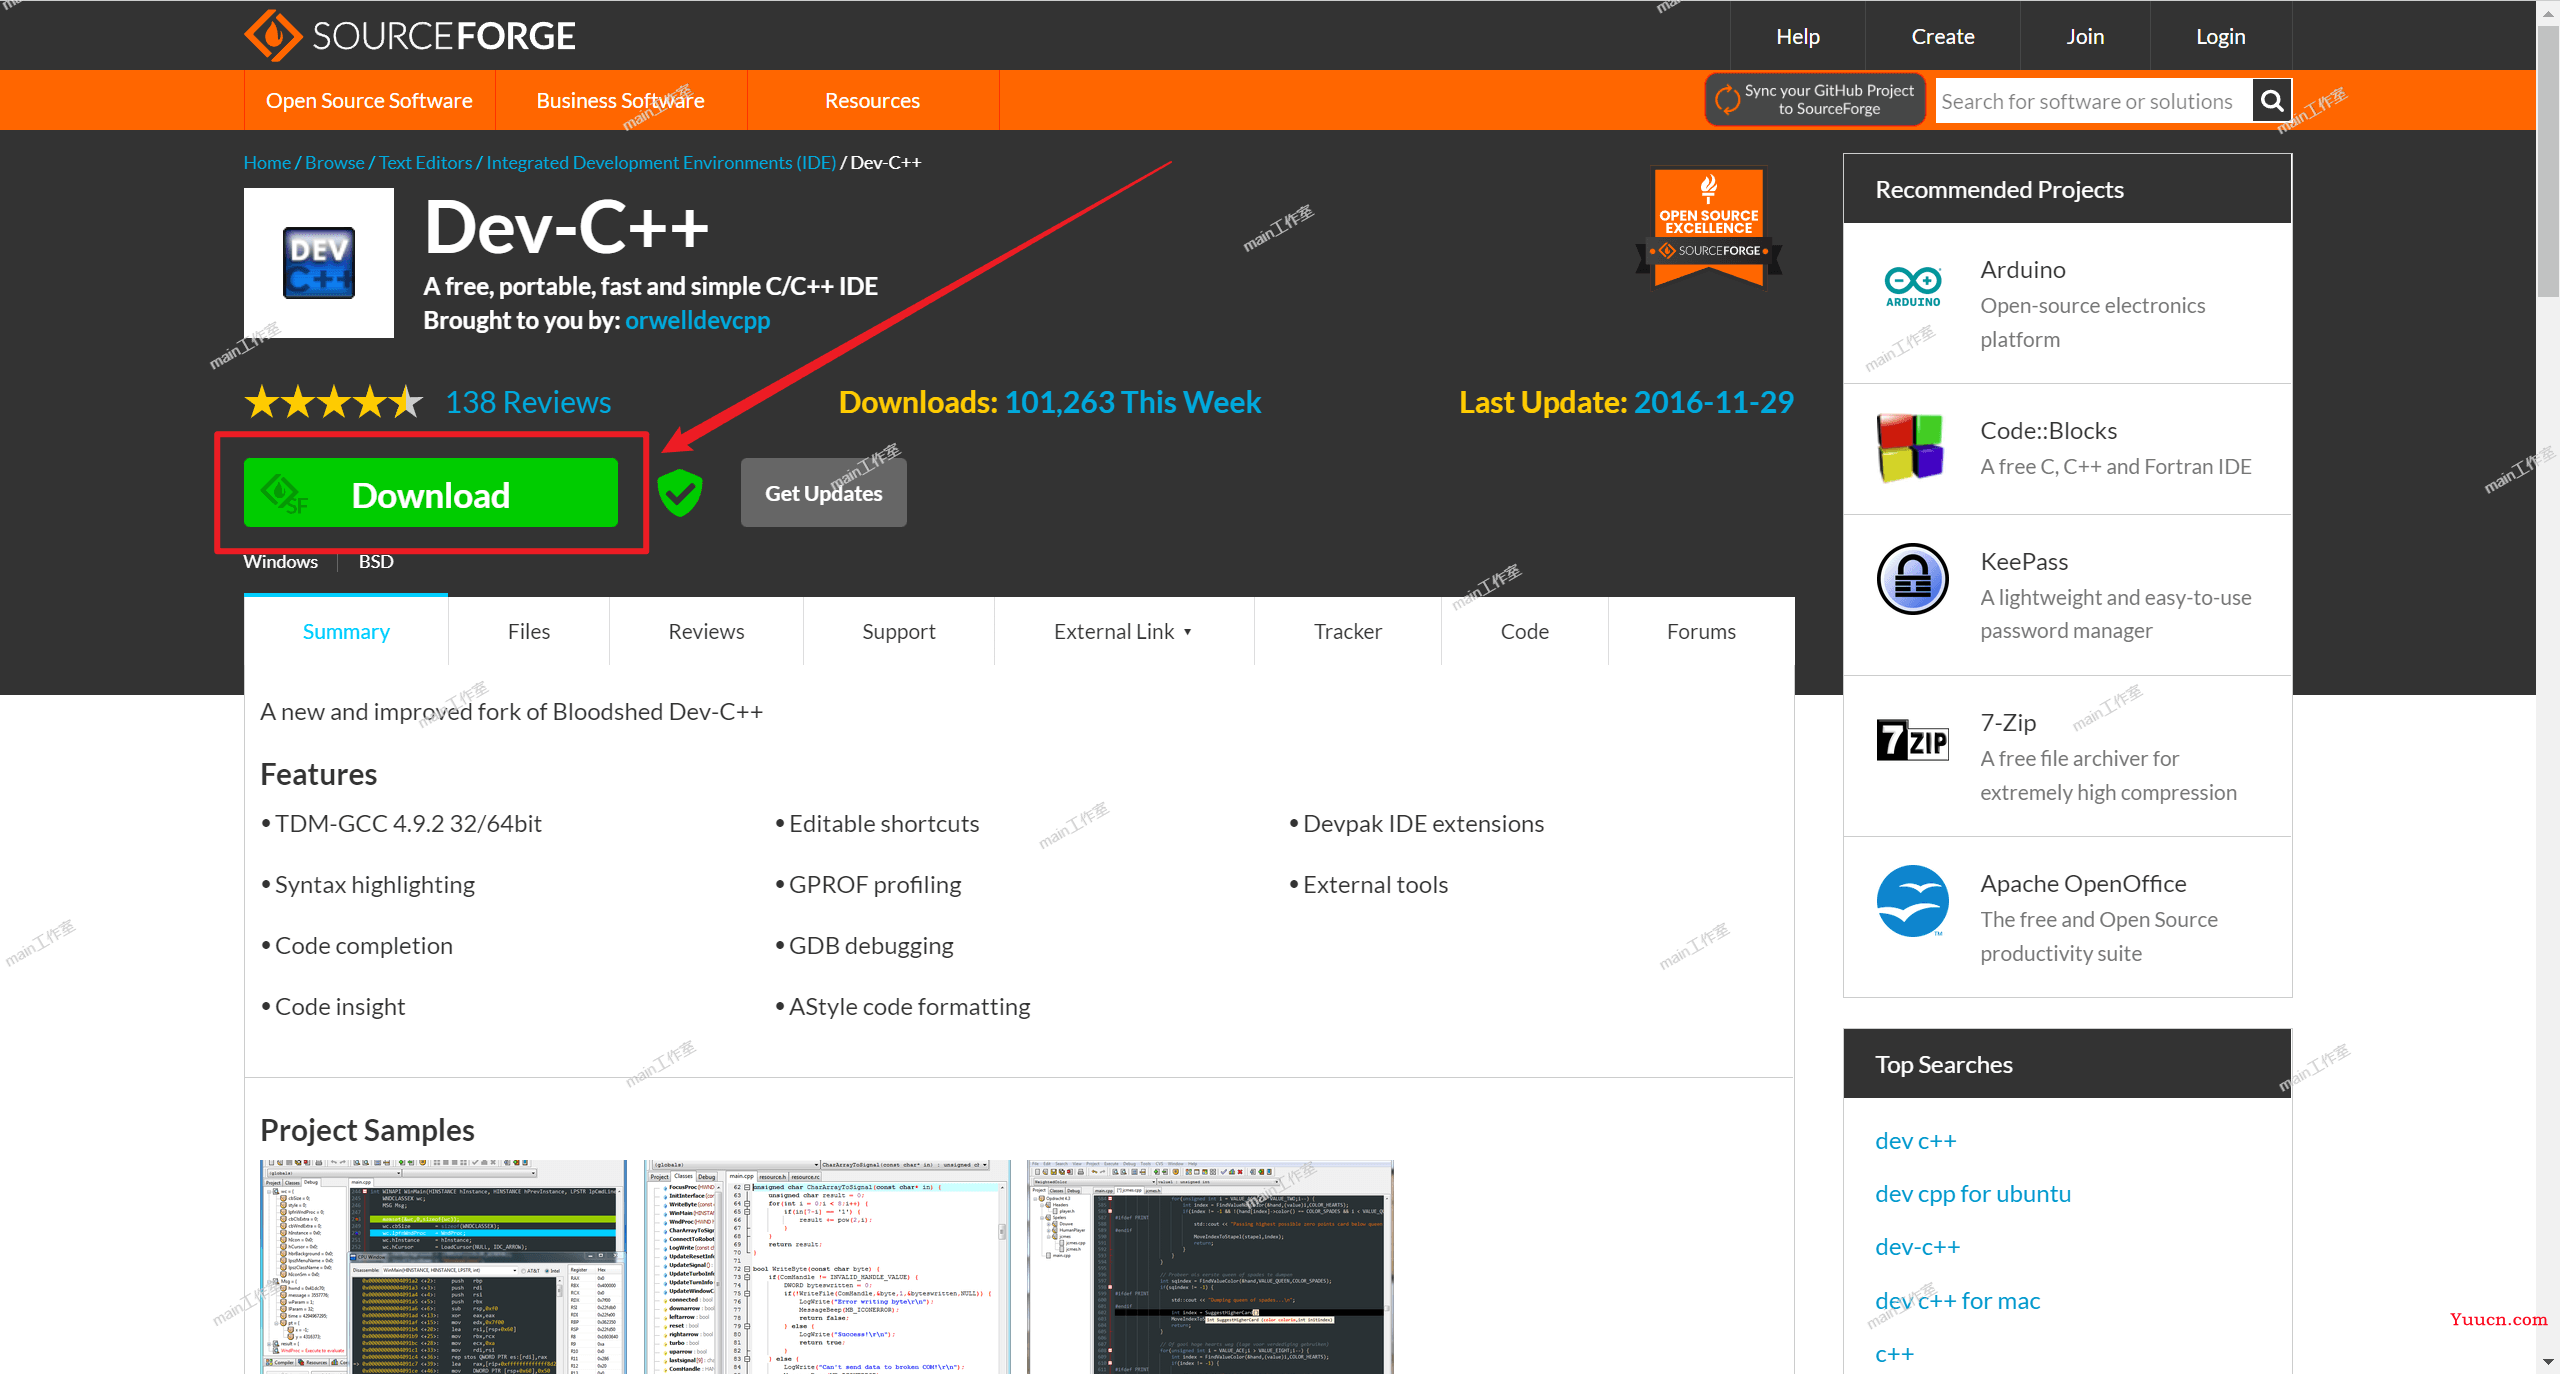
Task: Click the SourceForge logo icon
Action: [269, 32]
